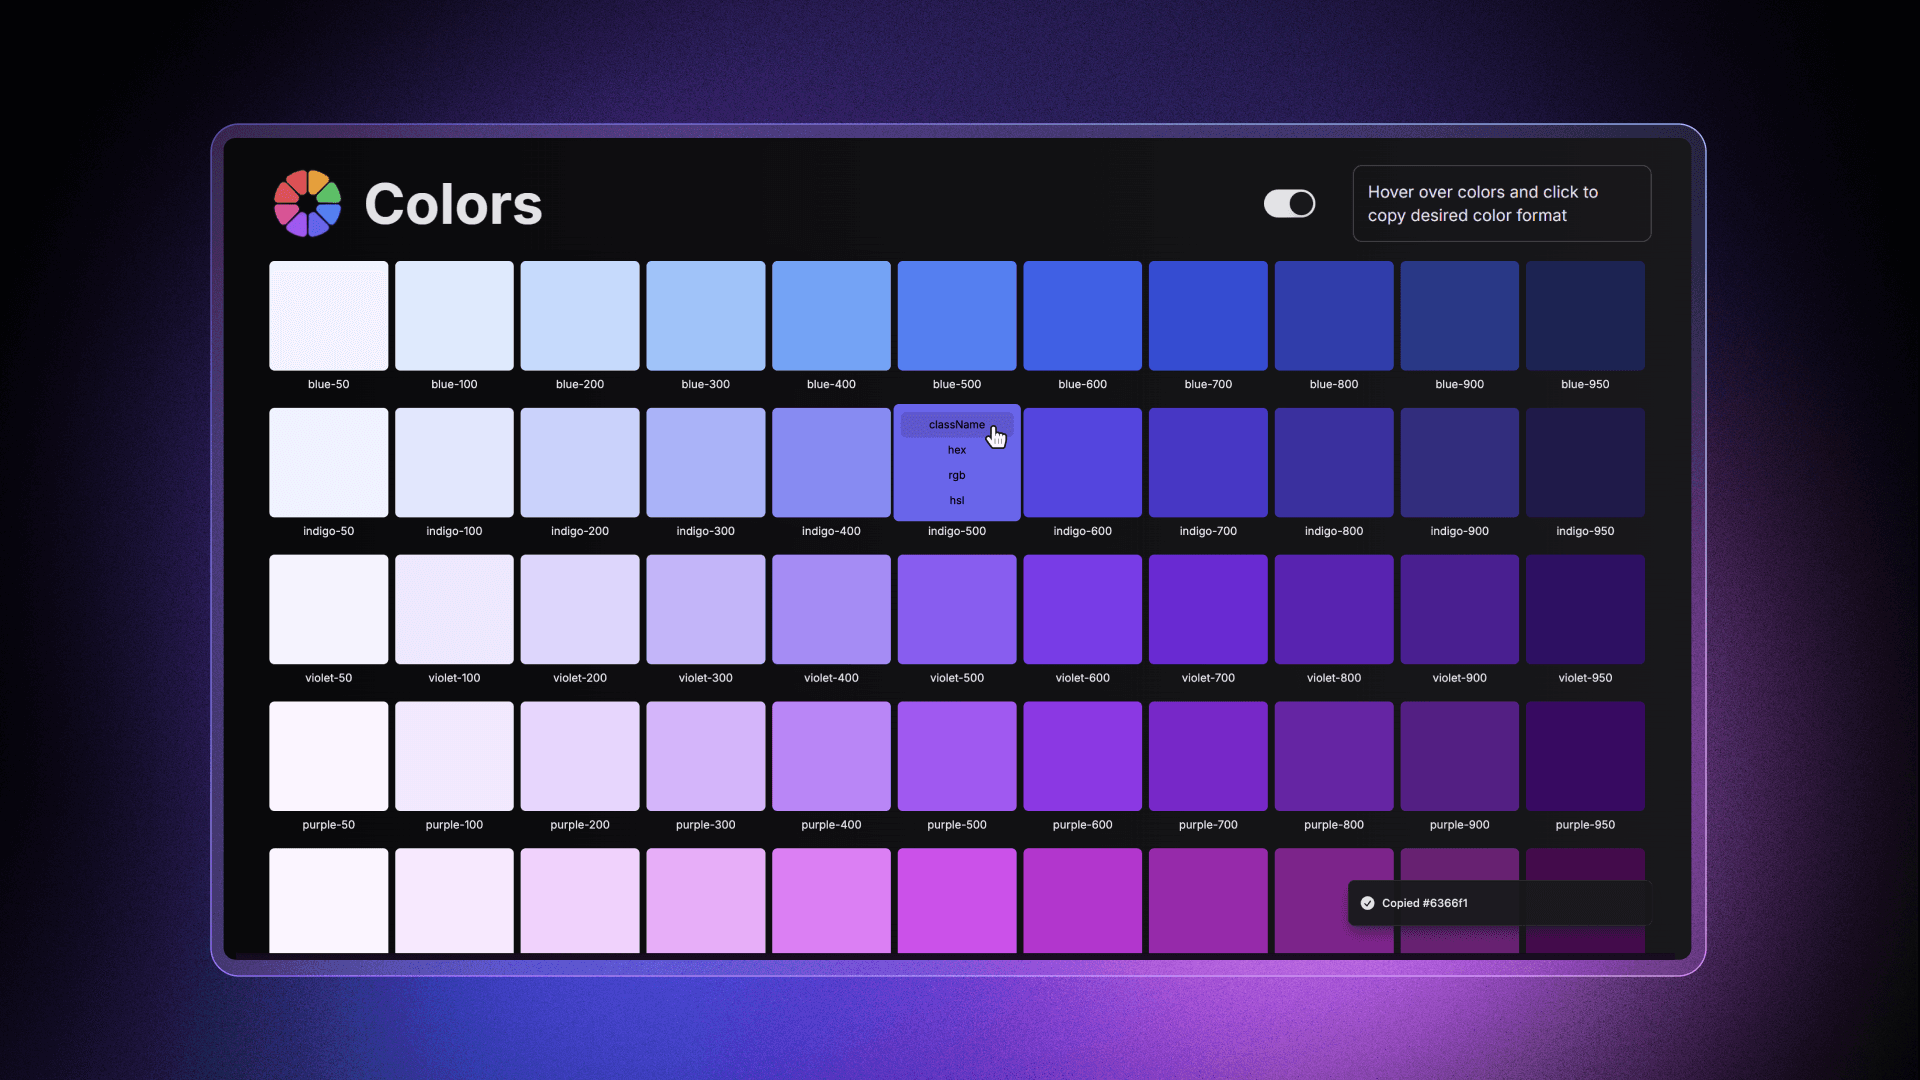Image resolution: width=1920 pixels, height=1080 pixels.
Task: Click the indigo-50 swatch
Action: coord(328,462)
